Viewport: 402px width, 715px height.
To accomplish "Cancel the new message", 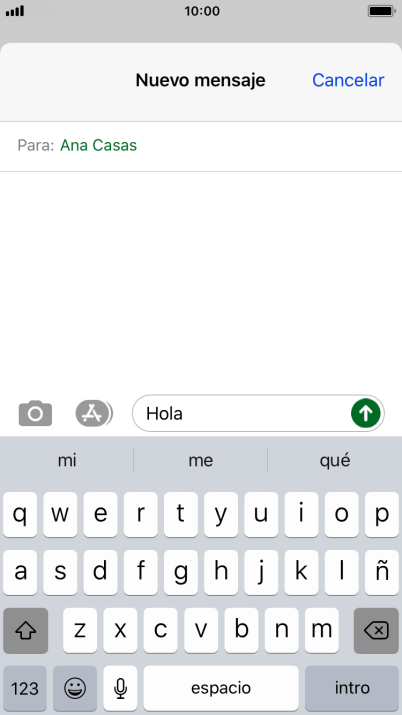I will pyautogui.click(x=348, y=80).
